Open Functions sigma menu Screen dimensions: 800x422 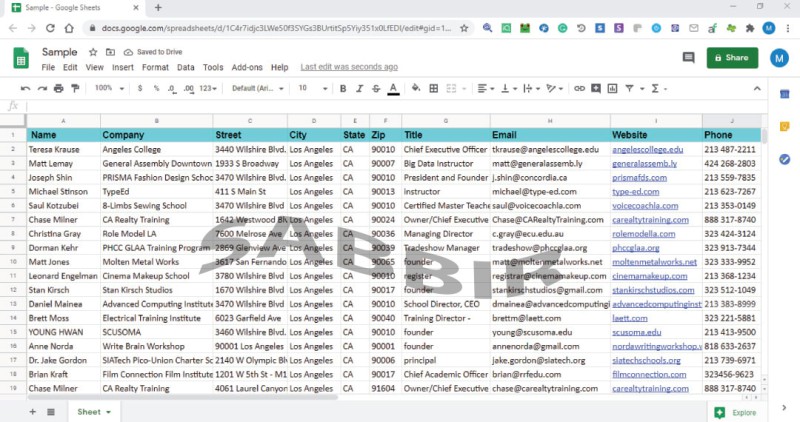[x=658, y=89]
